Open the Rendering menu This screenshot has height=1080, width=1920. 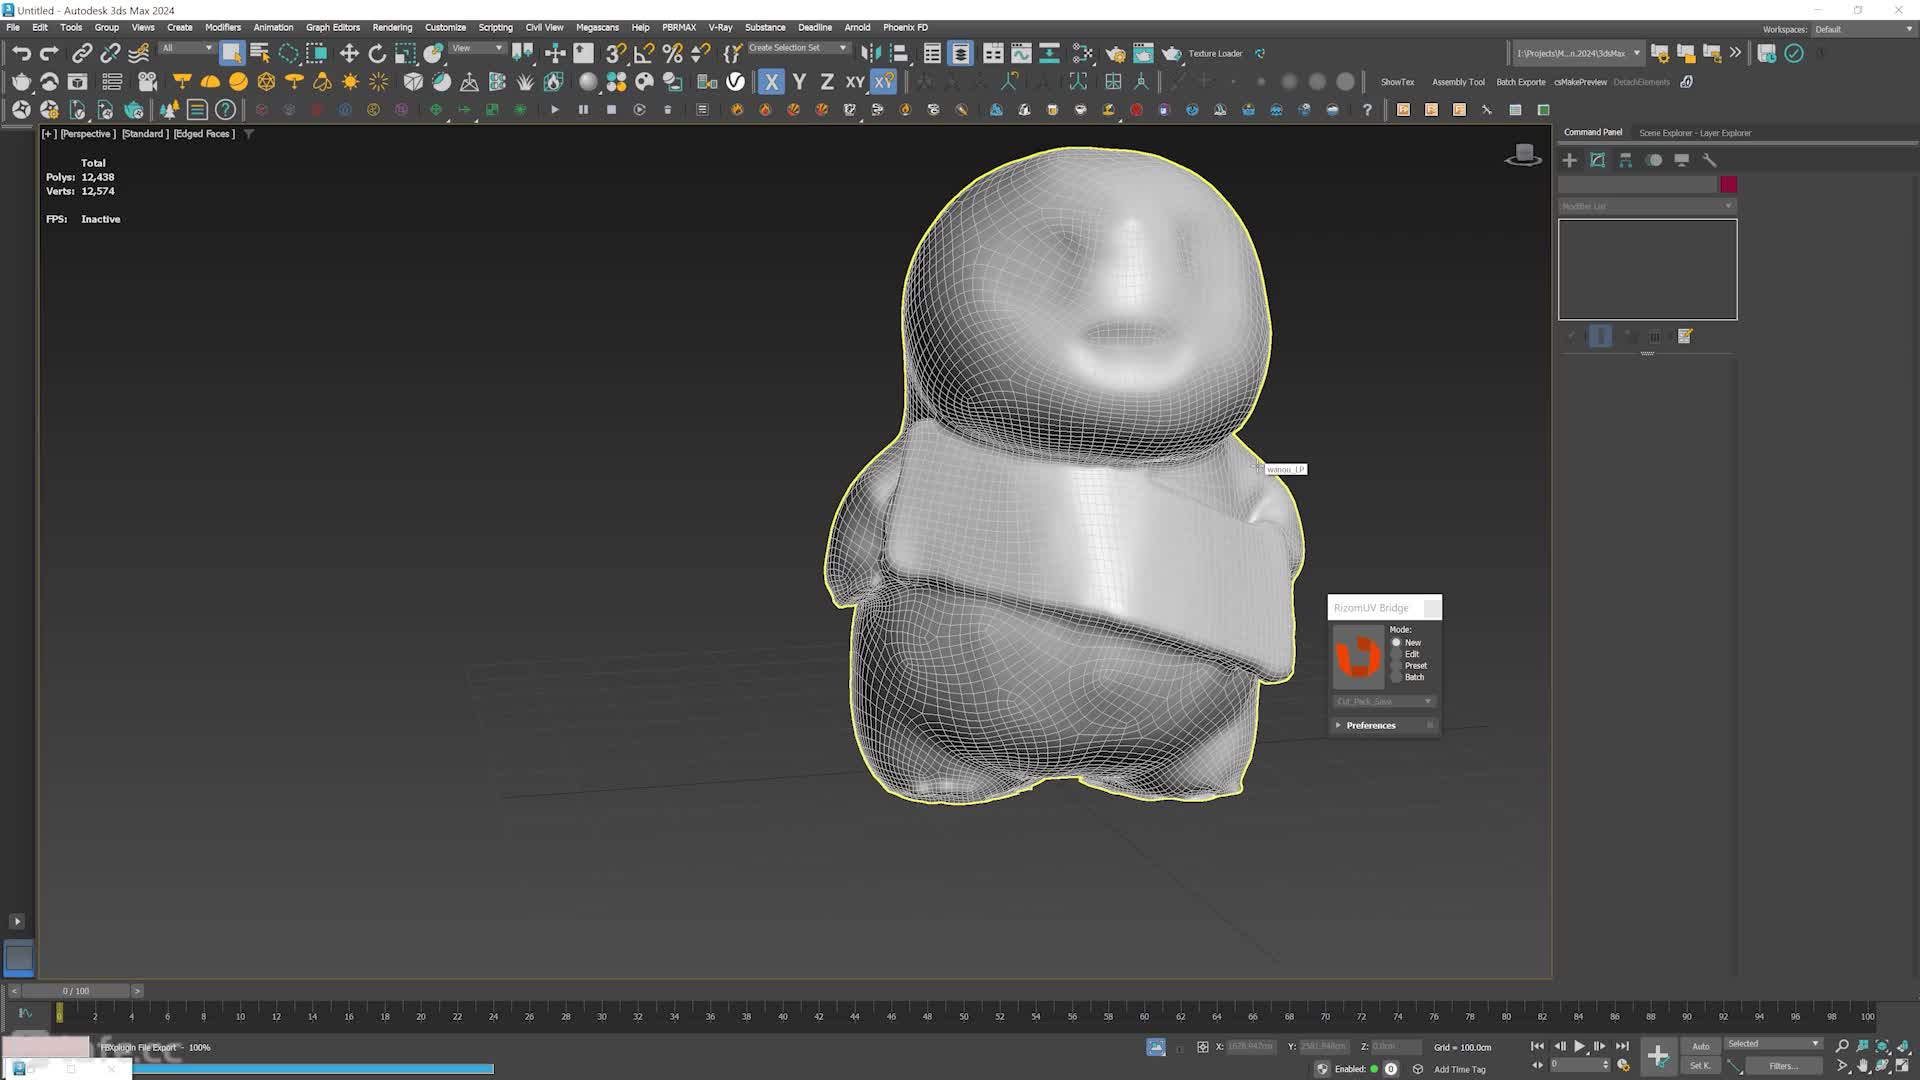click(392, 27)
